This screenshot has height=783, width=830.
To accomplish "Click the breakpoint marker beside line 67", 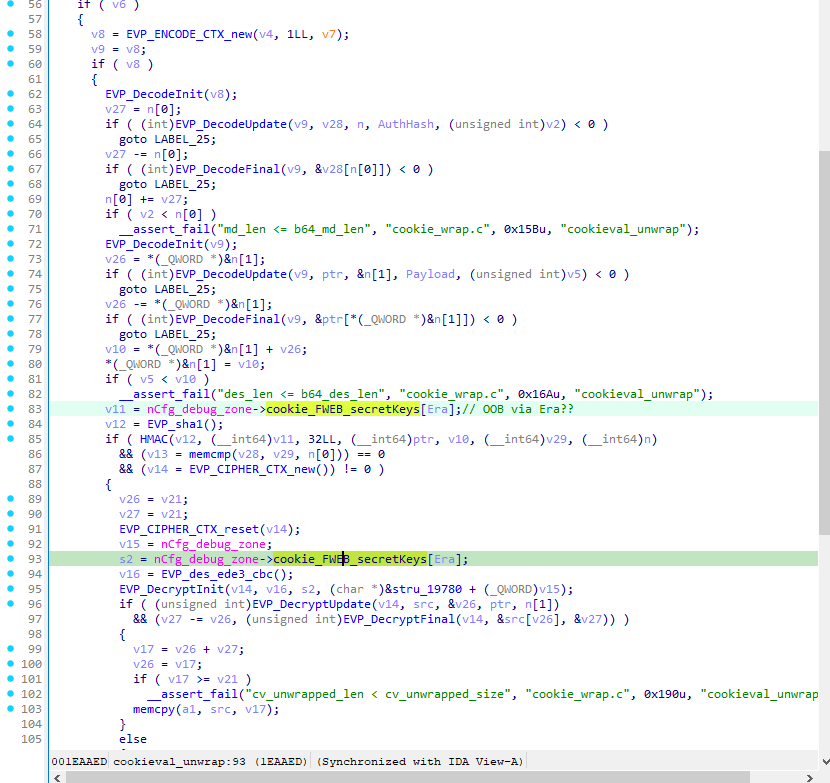I will [10, 168].
